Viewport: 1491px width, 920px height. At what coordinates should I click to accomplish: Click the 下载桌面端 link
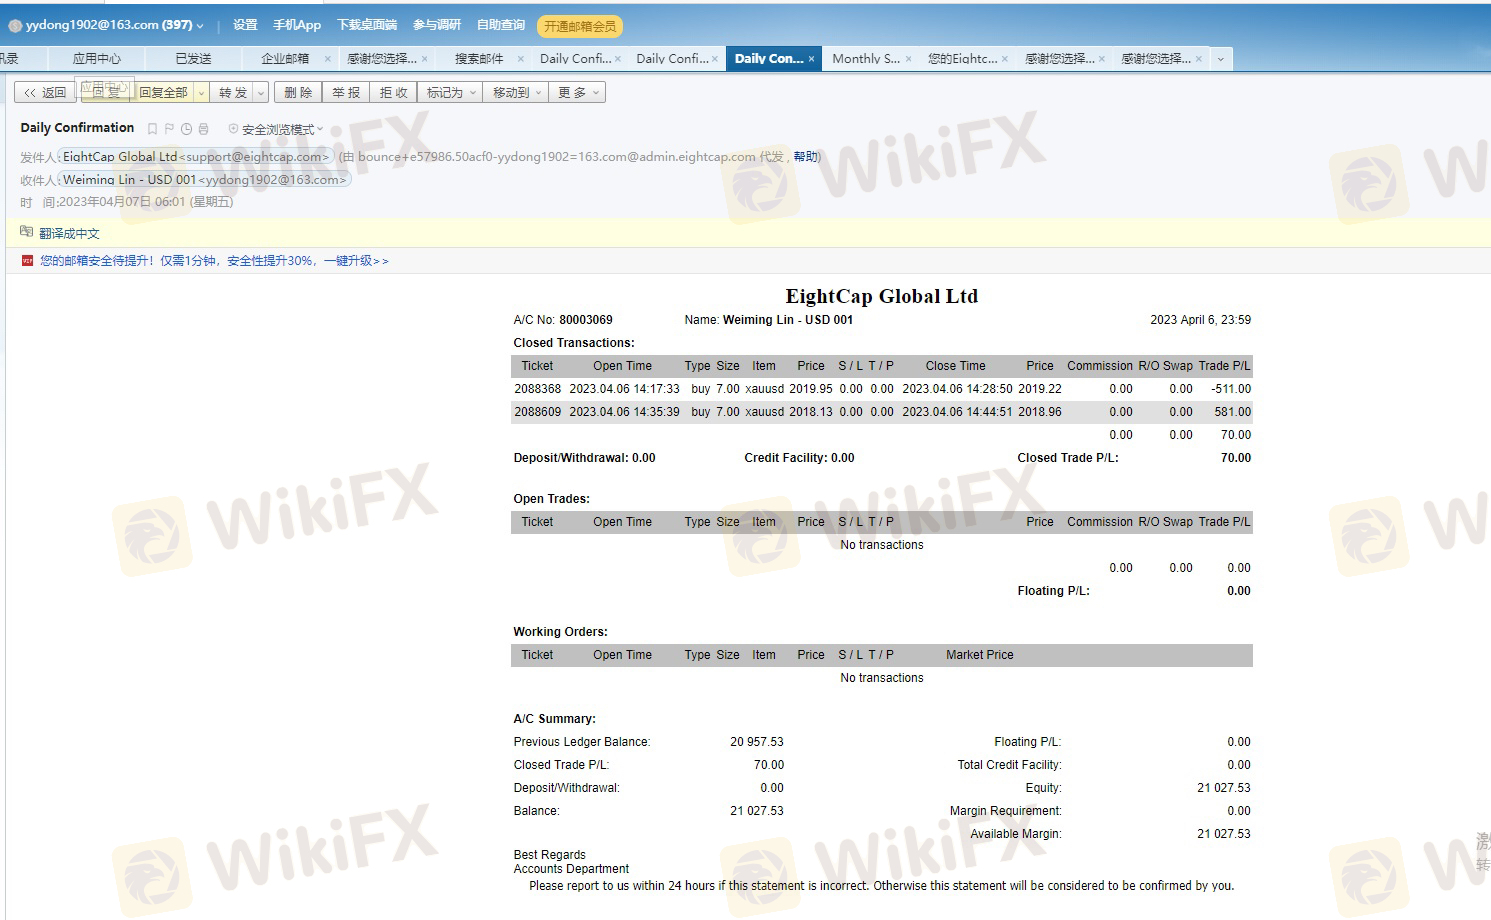pos(367,25)
